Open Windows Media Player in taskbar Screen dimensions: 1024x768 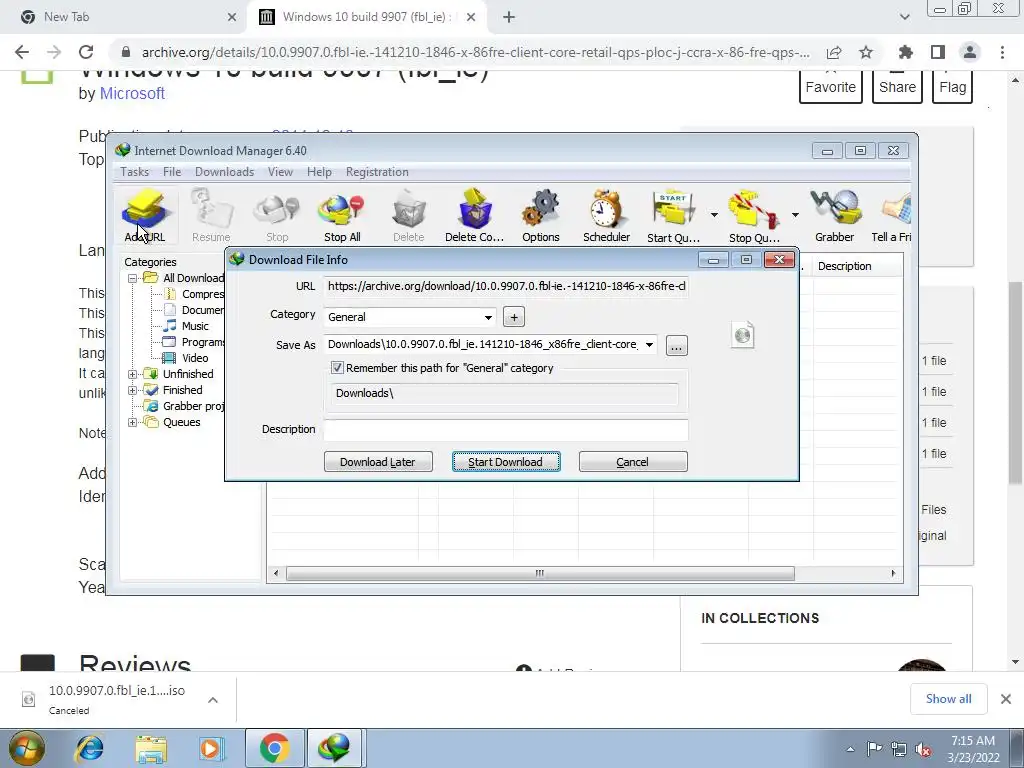coord(211,748)
